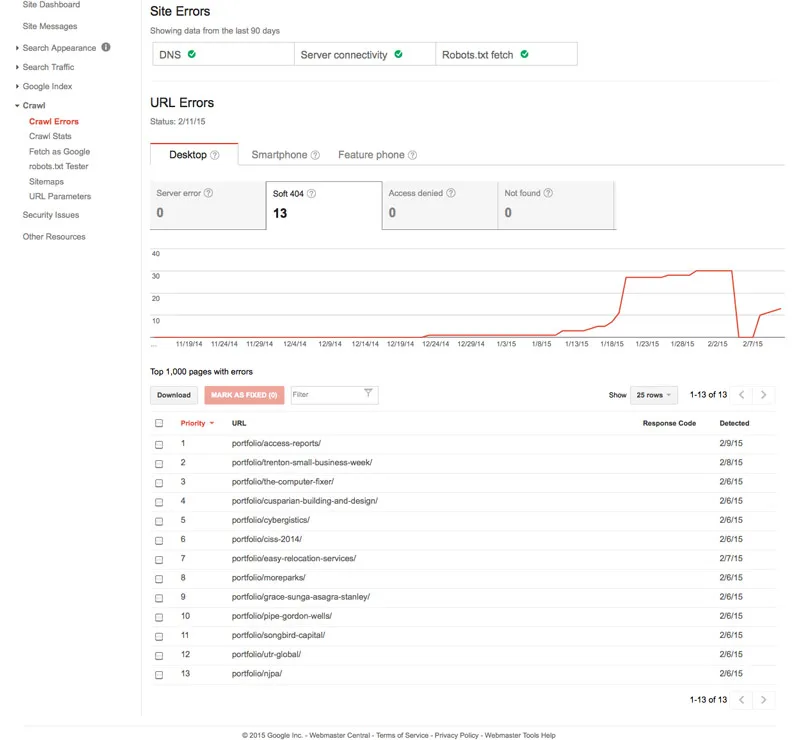Click the Server connectivity green check icon
800x740 pixels.
click(398, 54)
